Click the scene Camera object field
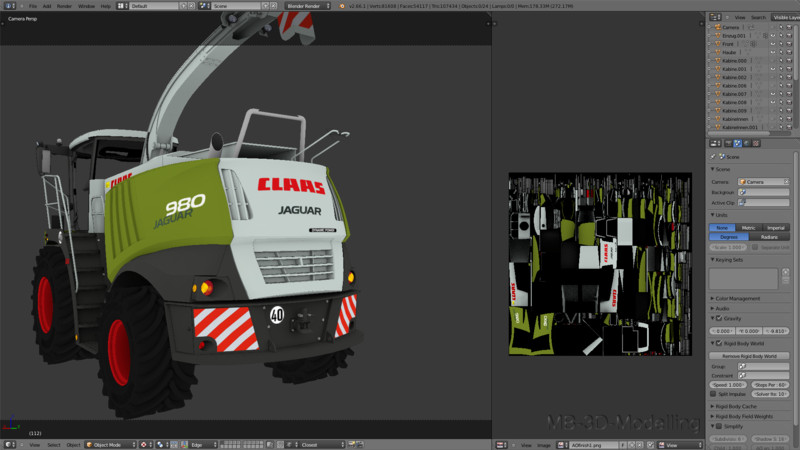 (x=763, y=182)
